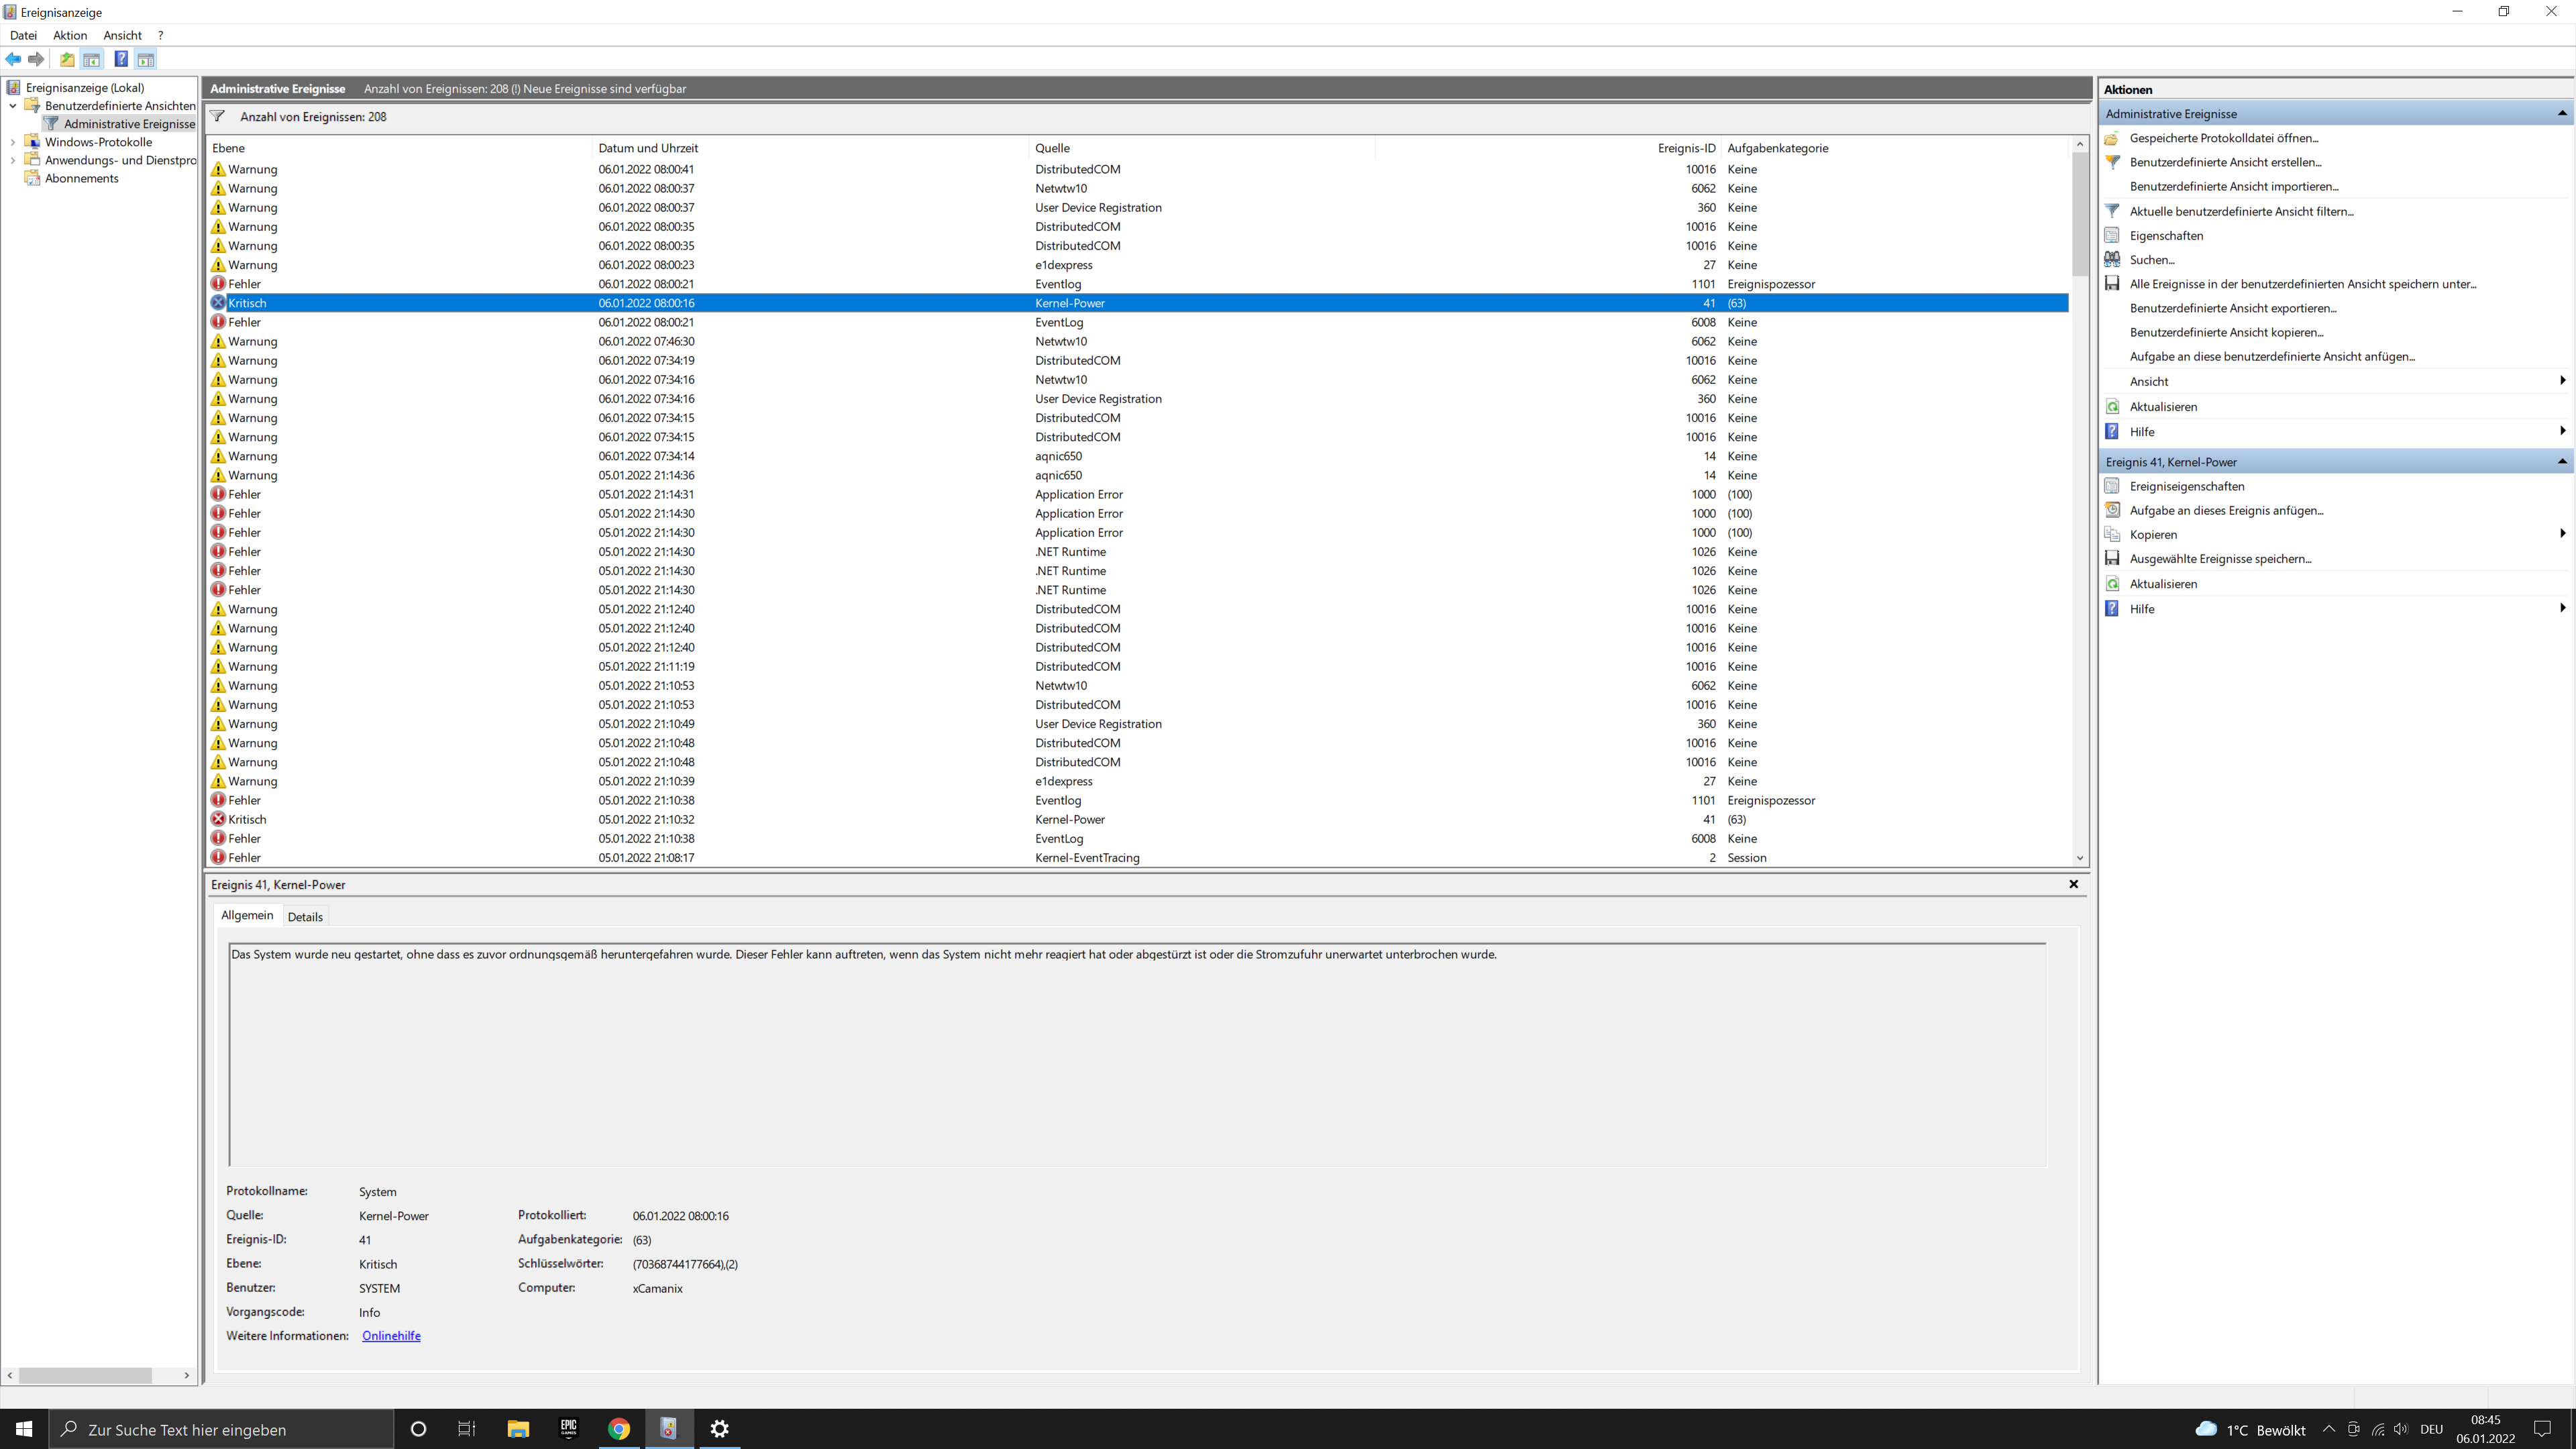Click the blue question mark Help toolbar icon
This screenshot has height=1449, width=2576.
pyautogui.click(x=120, y=60)
